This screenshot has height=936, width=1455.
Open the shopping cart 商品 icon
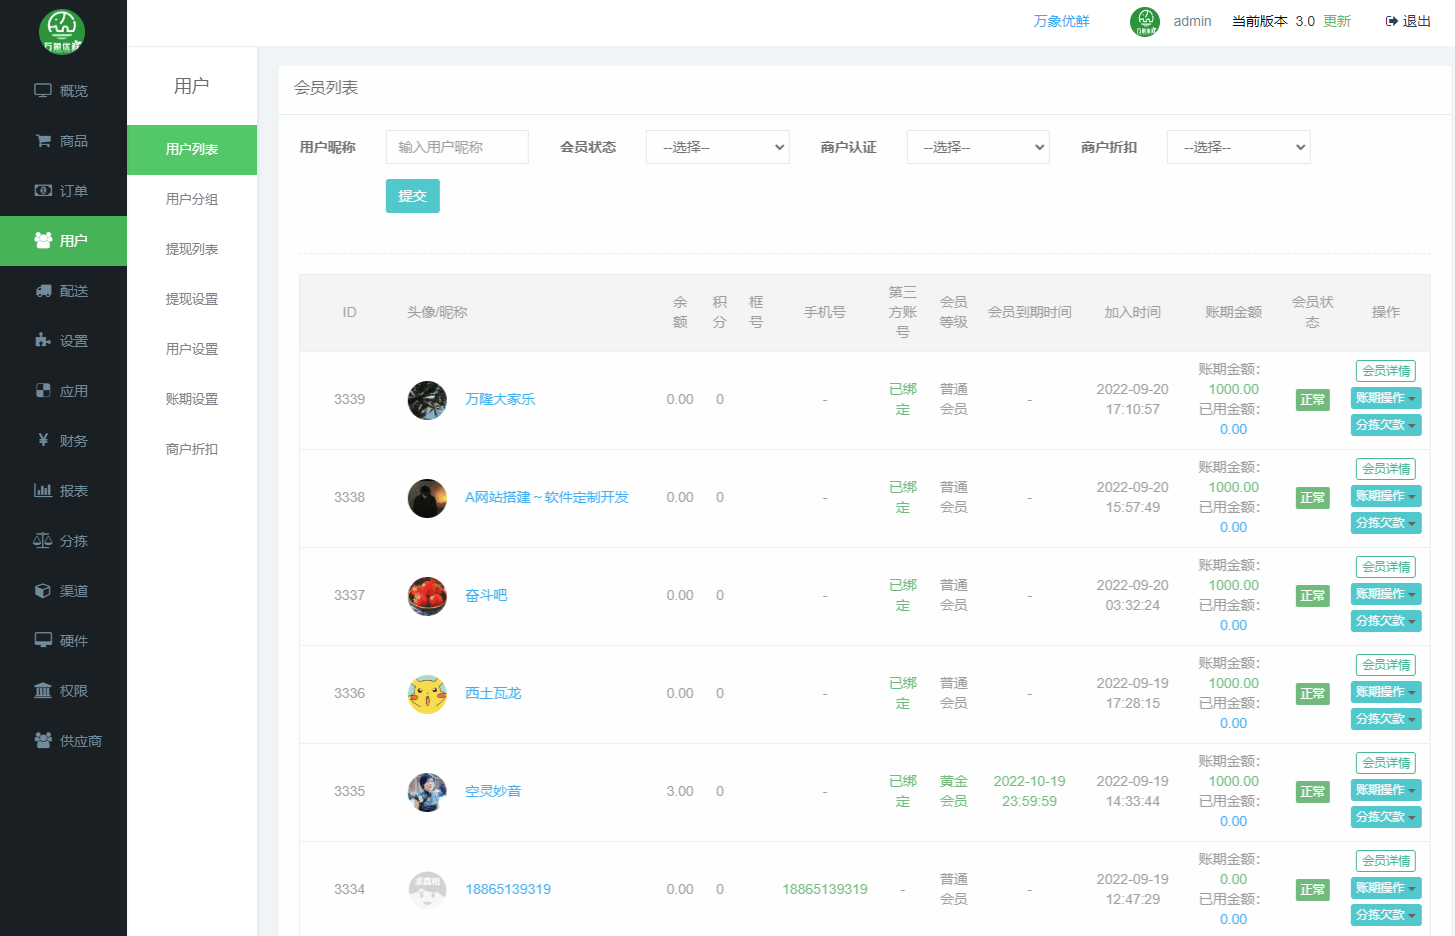coord(43,141)
